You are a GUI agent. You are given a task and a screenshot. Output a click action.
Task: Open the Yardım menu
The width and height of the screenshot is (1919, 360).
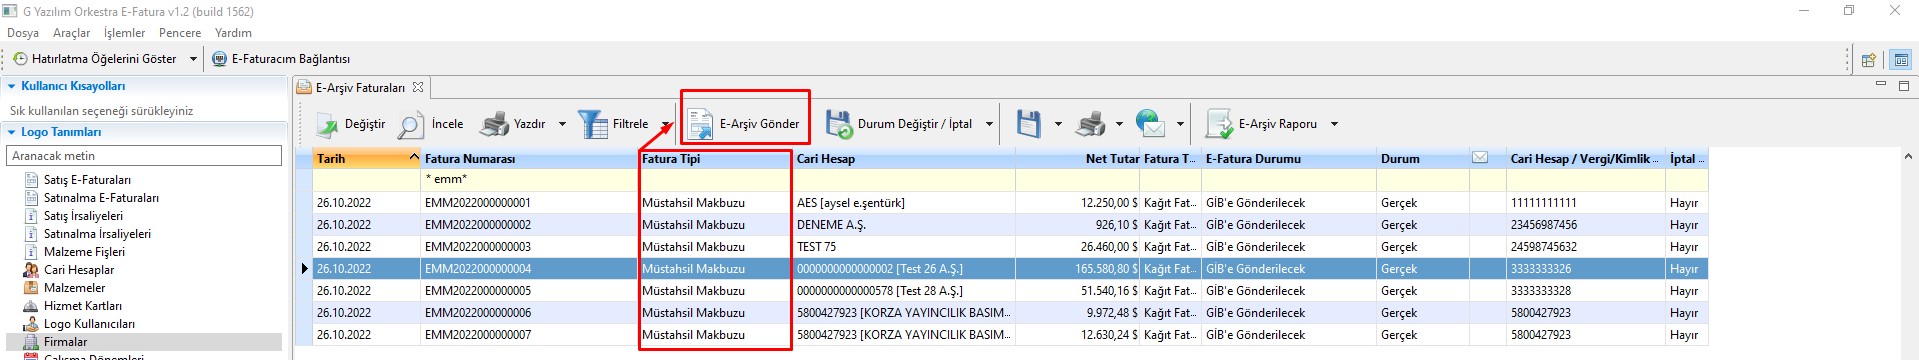point(233,33)
